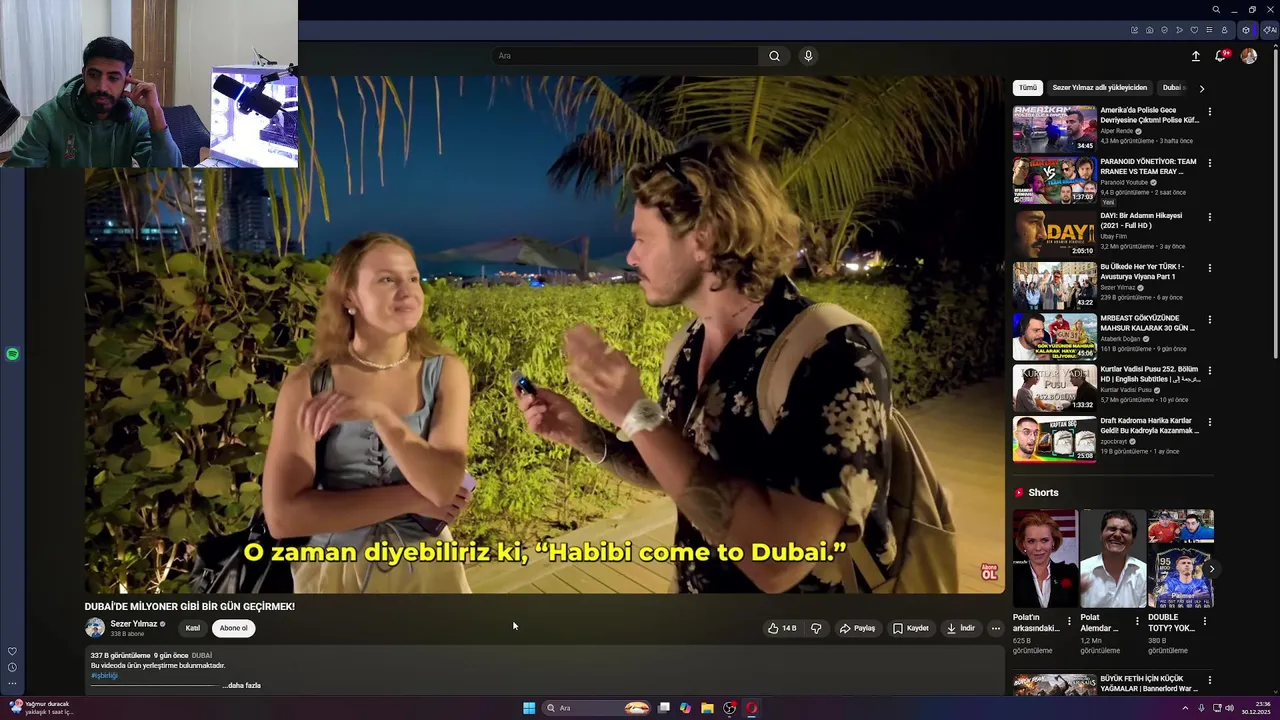Open options menu for 'Draft Kadroma Harika Kartlar' video
Image resolution: width=1280 pixels, height=720 pixels.
[x=1209, y=422]
